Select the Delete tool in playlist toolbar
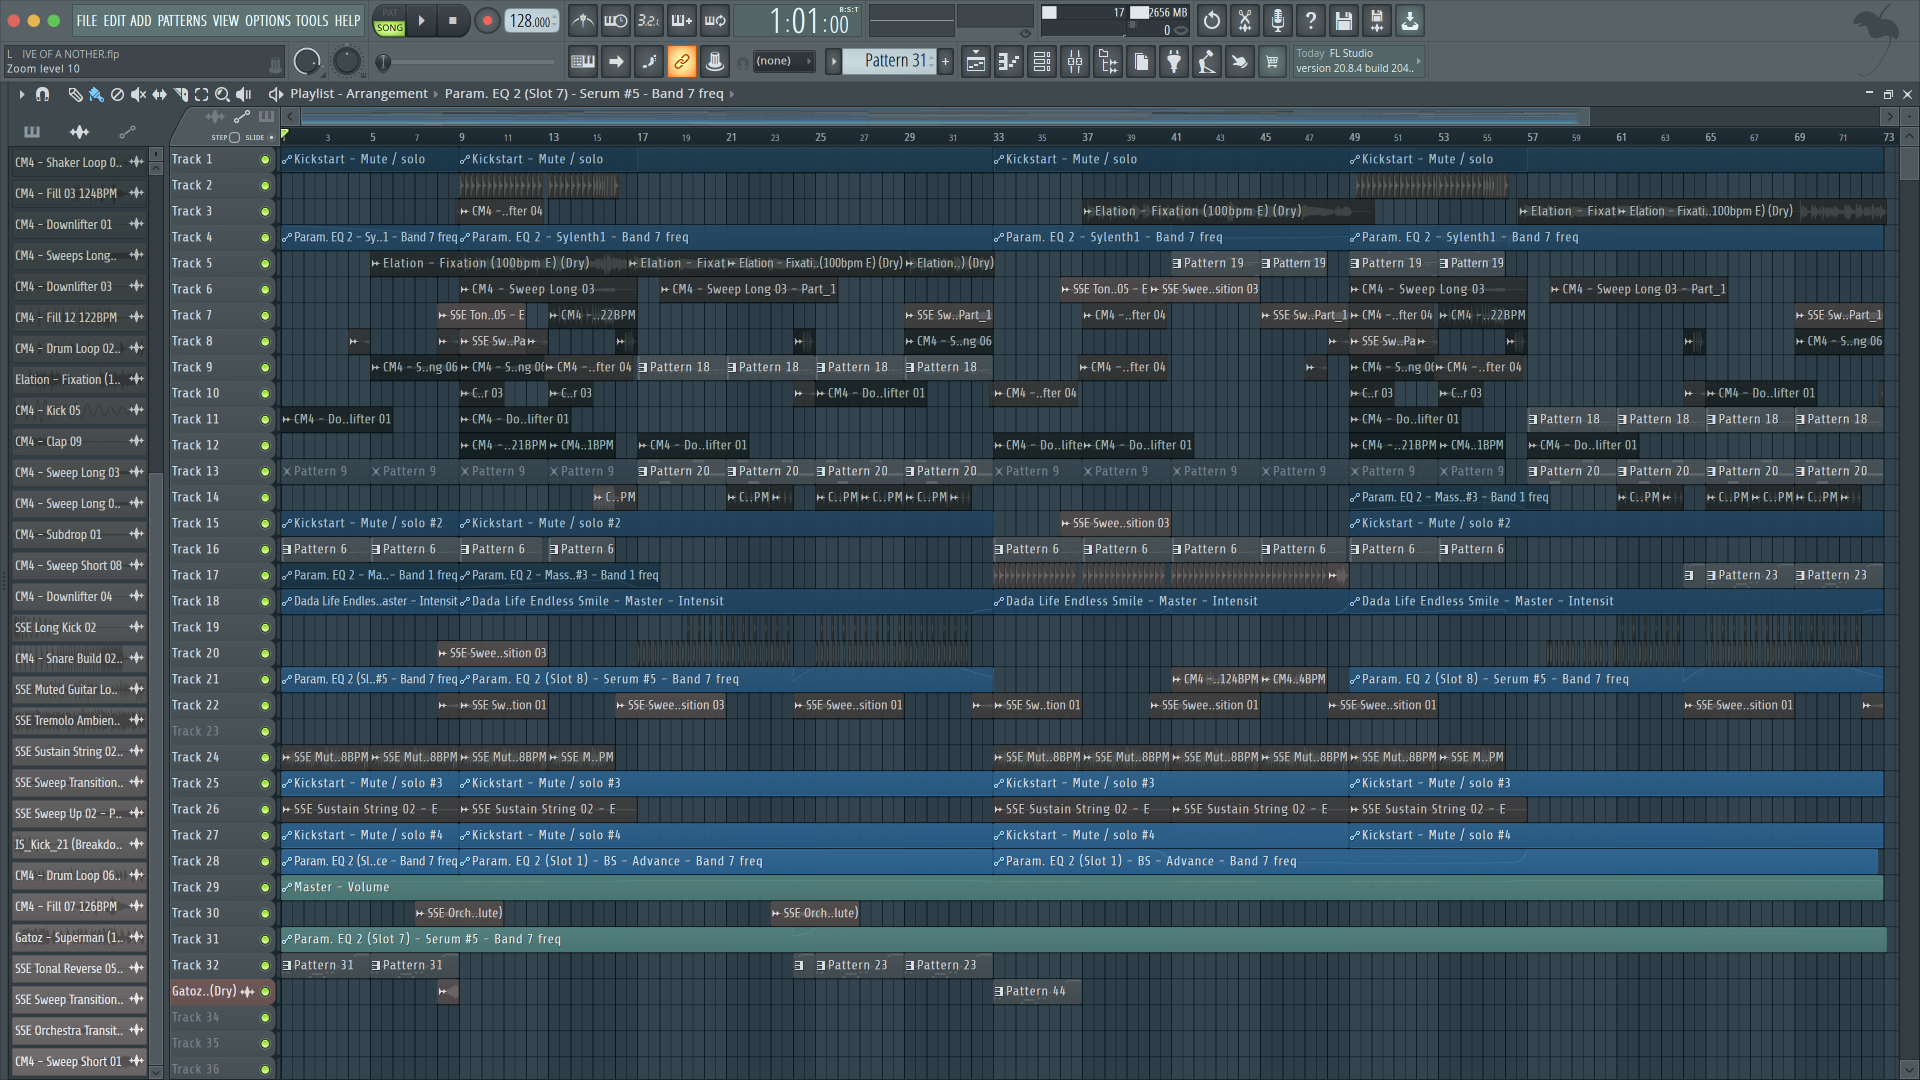 [x=117, y=94]
